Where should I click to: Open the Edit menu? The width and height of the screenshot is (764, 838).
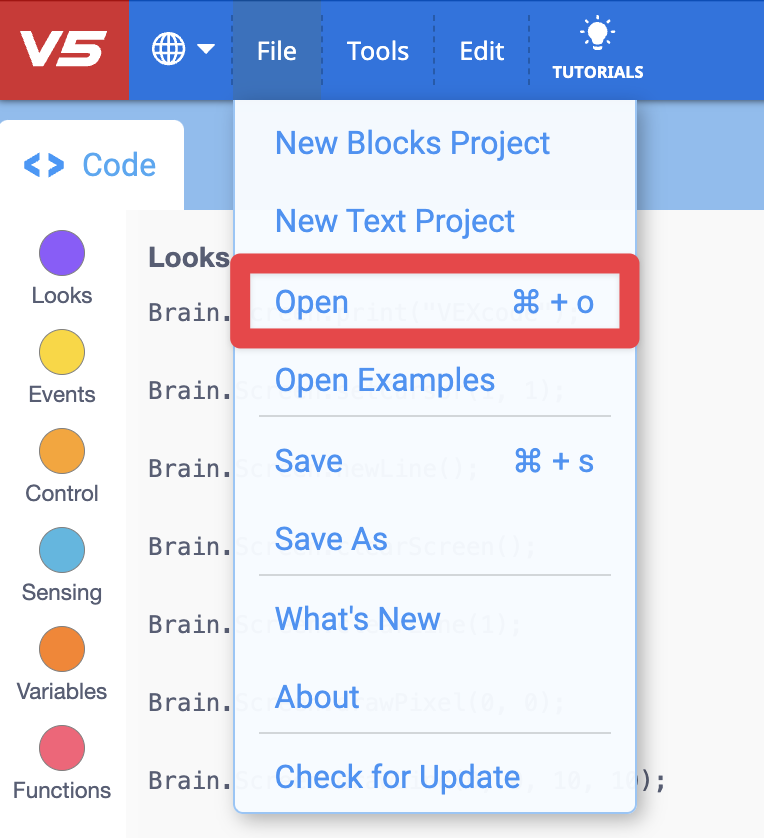(481, 51)
